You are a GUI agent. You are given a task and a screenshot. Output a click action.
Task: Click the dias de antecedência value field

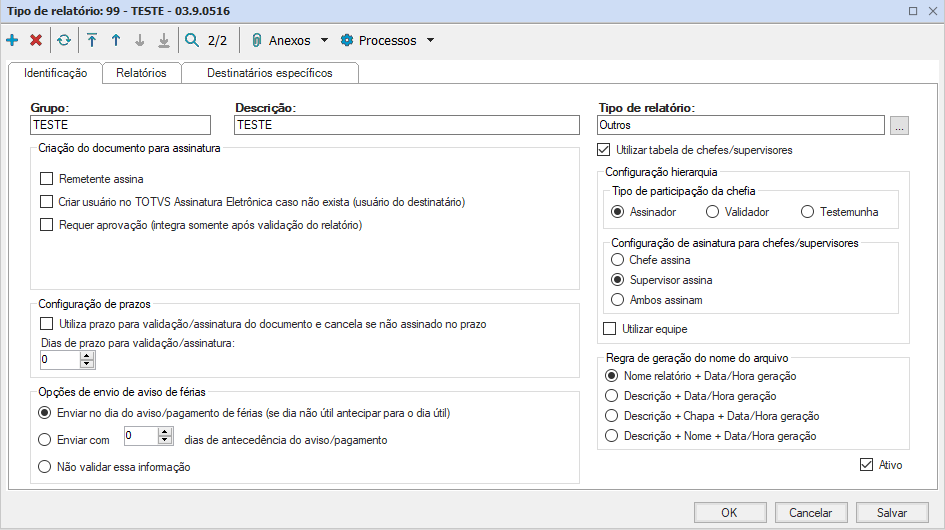coord(141,436)
